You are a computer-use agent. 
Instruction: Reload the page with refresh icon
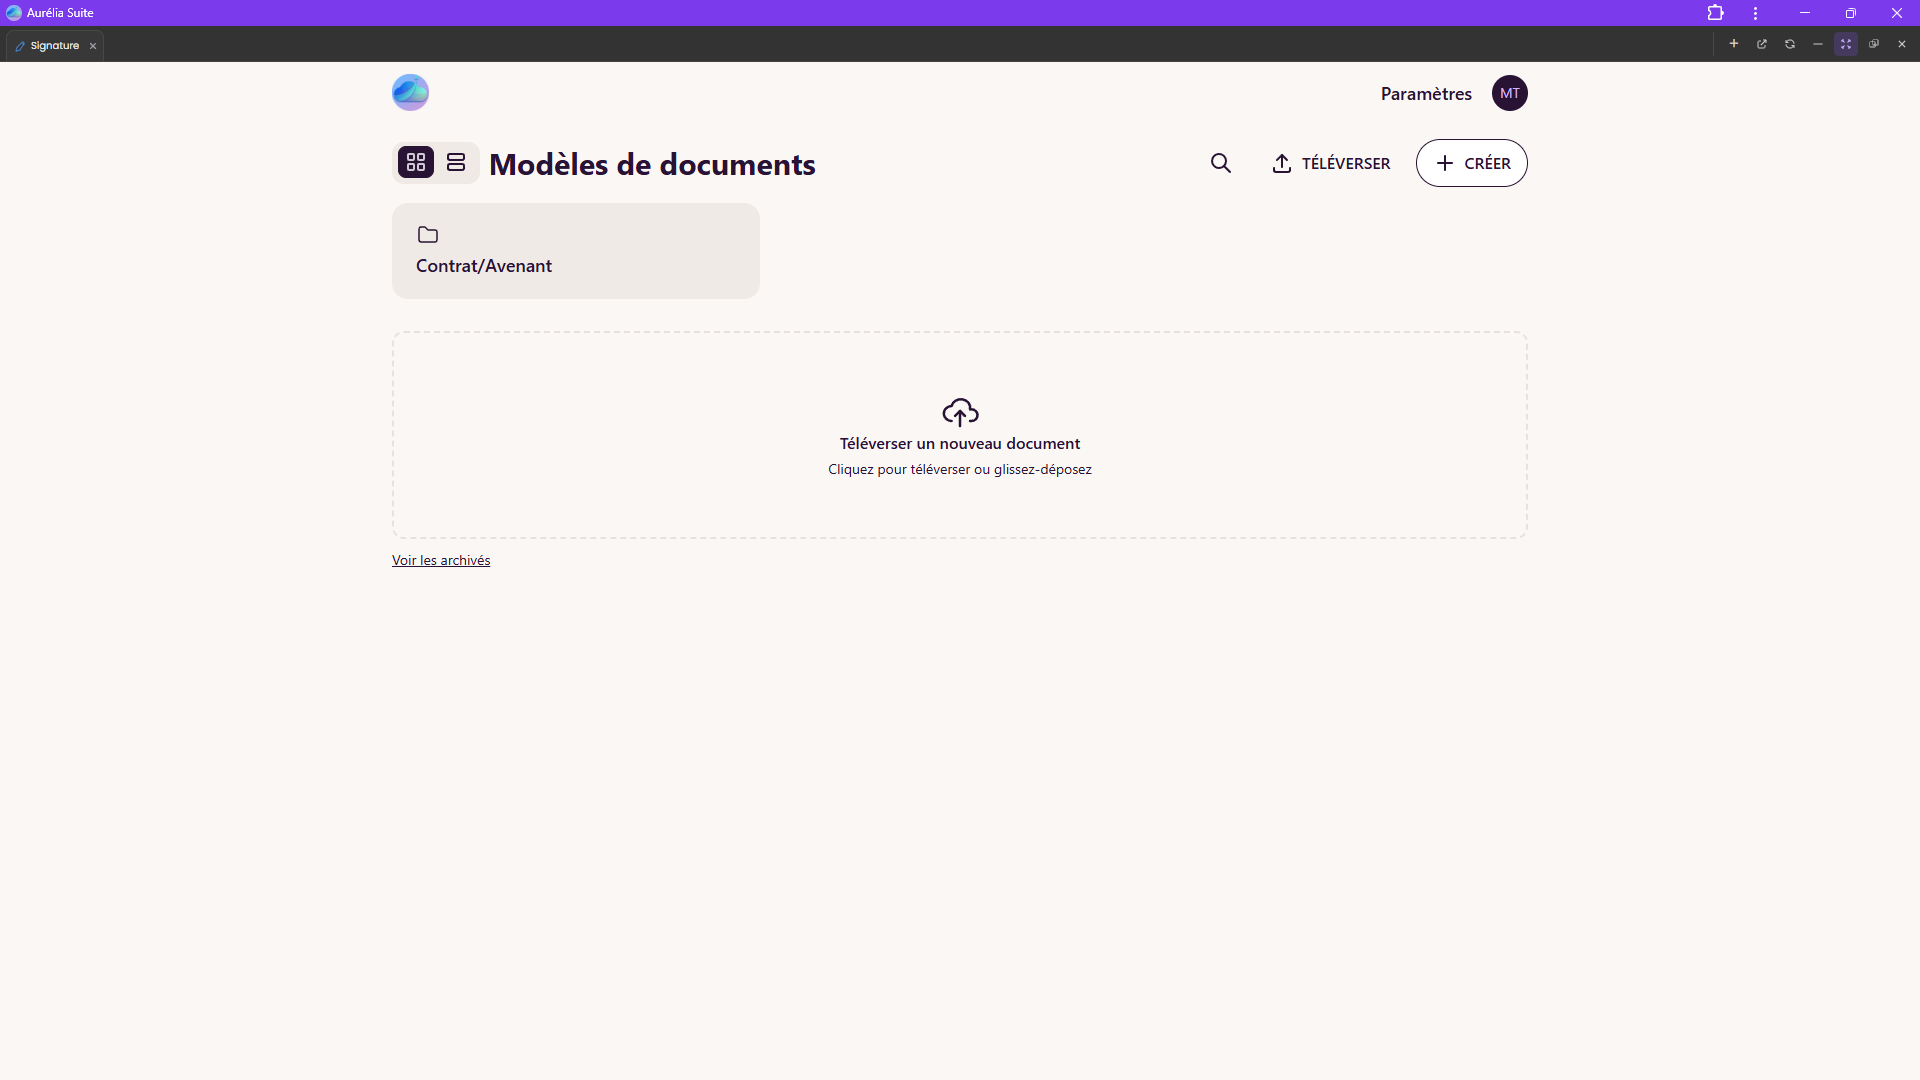tap(1790, 44)
